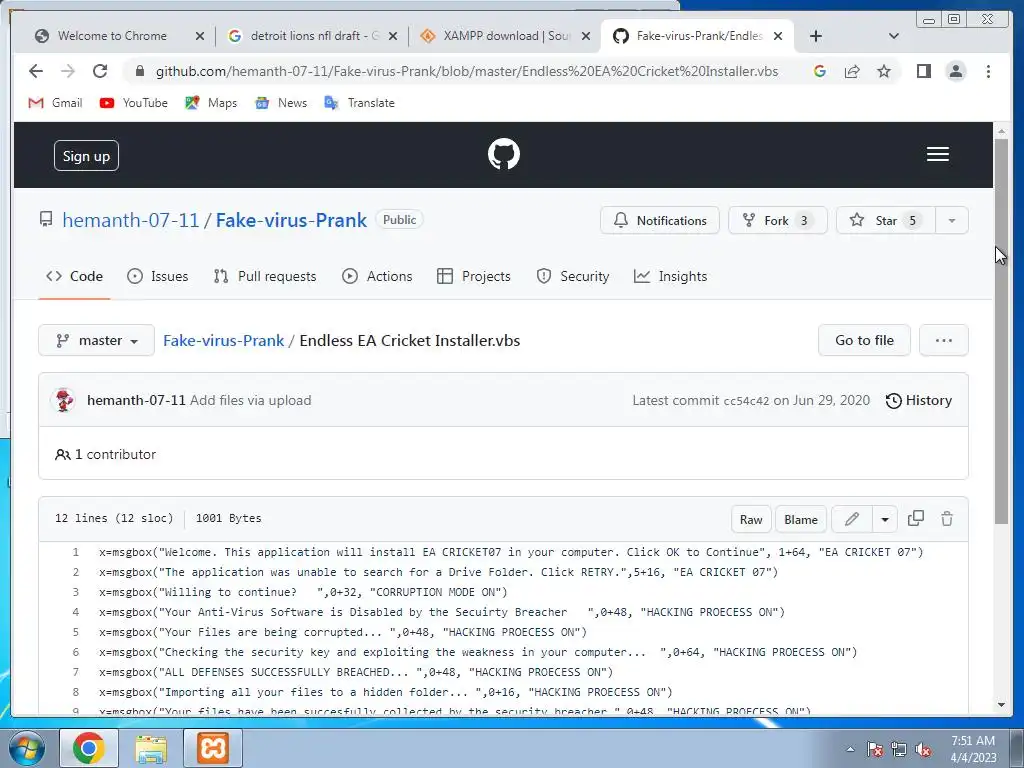Close the Fake-virus-Prank tab

point(778,36)
